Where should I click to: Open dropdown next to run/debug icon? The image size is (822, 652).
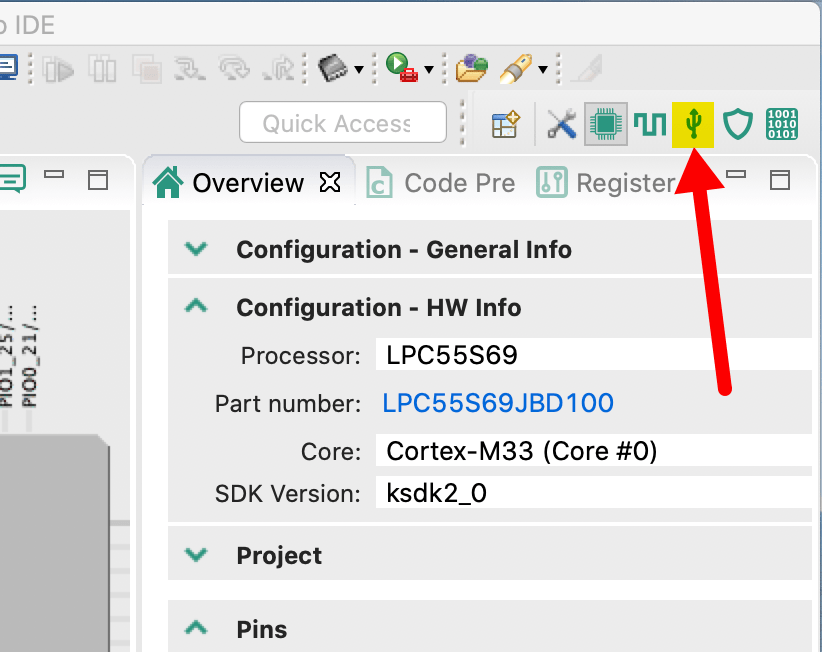coord(429,69)
